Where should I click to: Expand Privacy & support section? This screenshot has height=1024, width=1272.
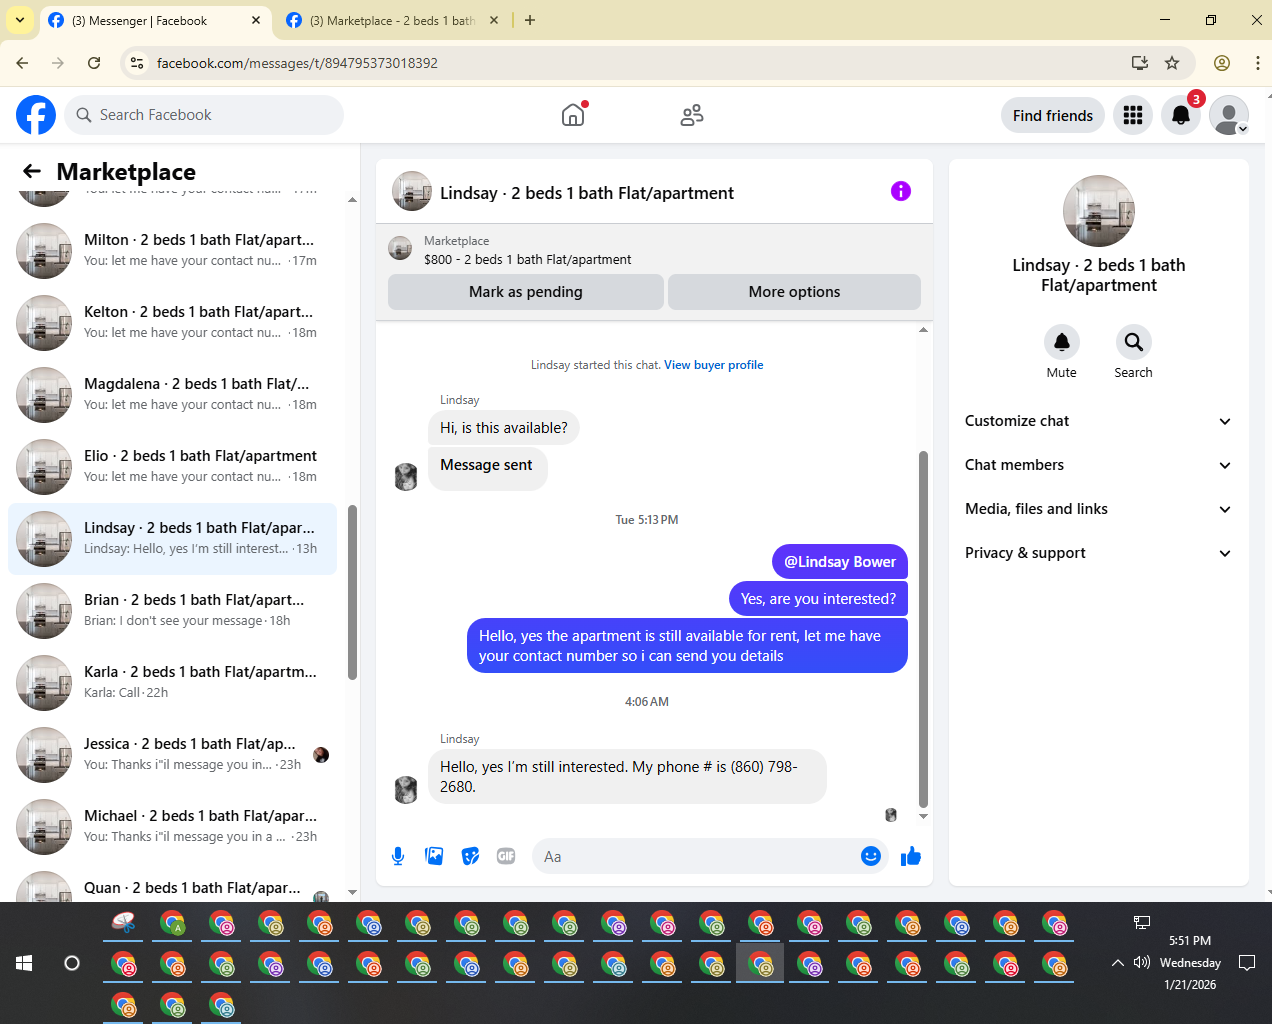click(1098, 553)
